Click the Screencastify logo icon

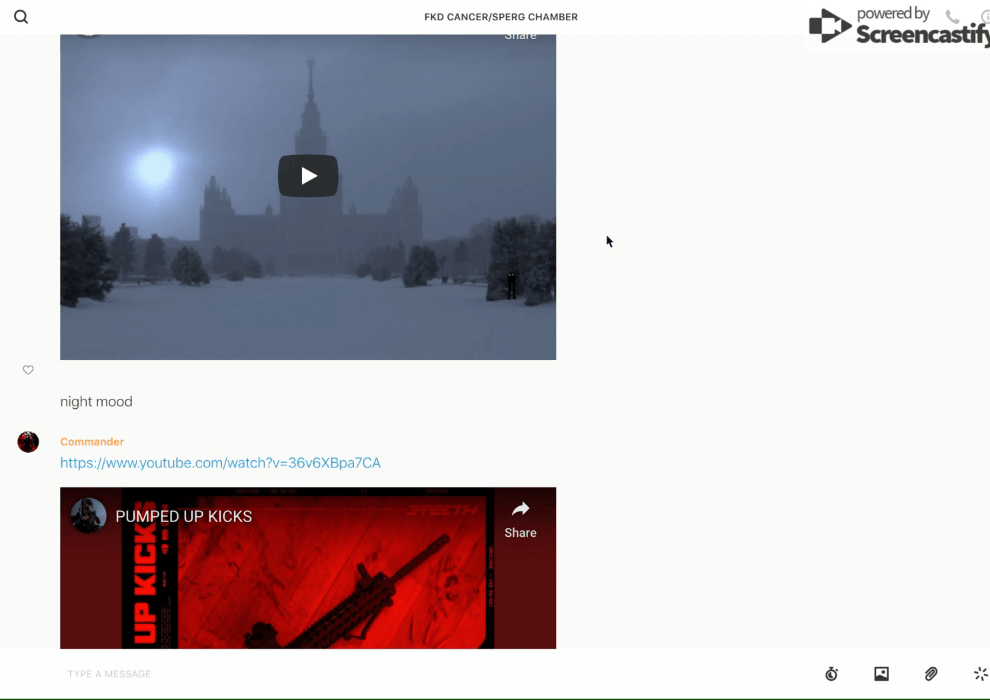tap(830, 27)
